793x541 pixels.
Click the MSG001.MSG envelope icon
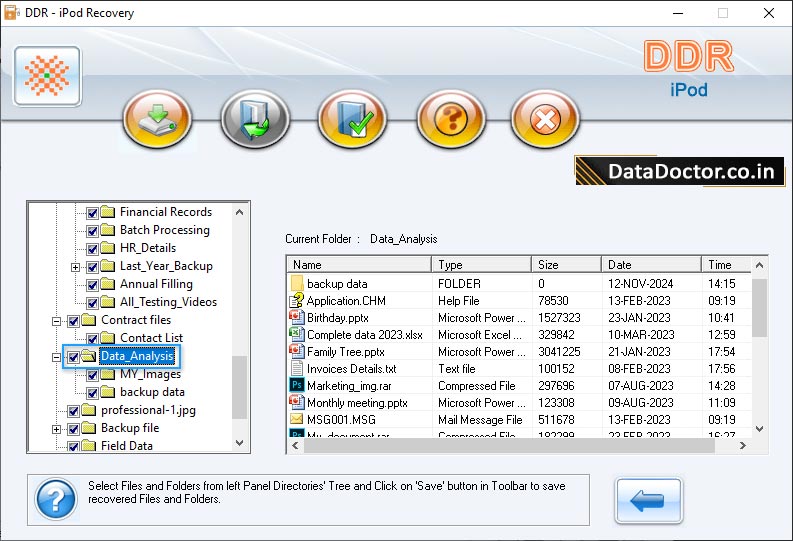(x=296, y=419)
